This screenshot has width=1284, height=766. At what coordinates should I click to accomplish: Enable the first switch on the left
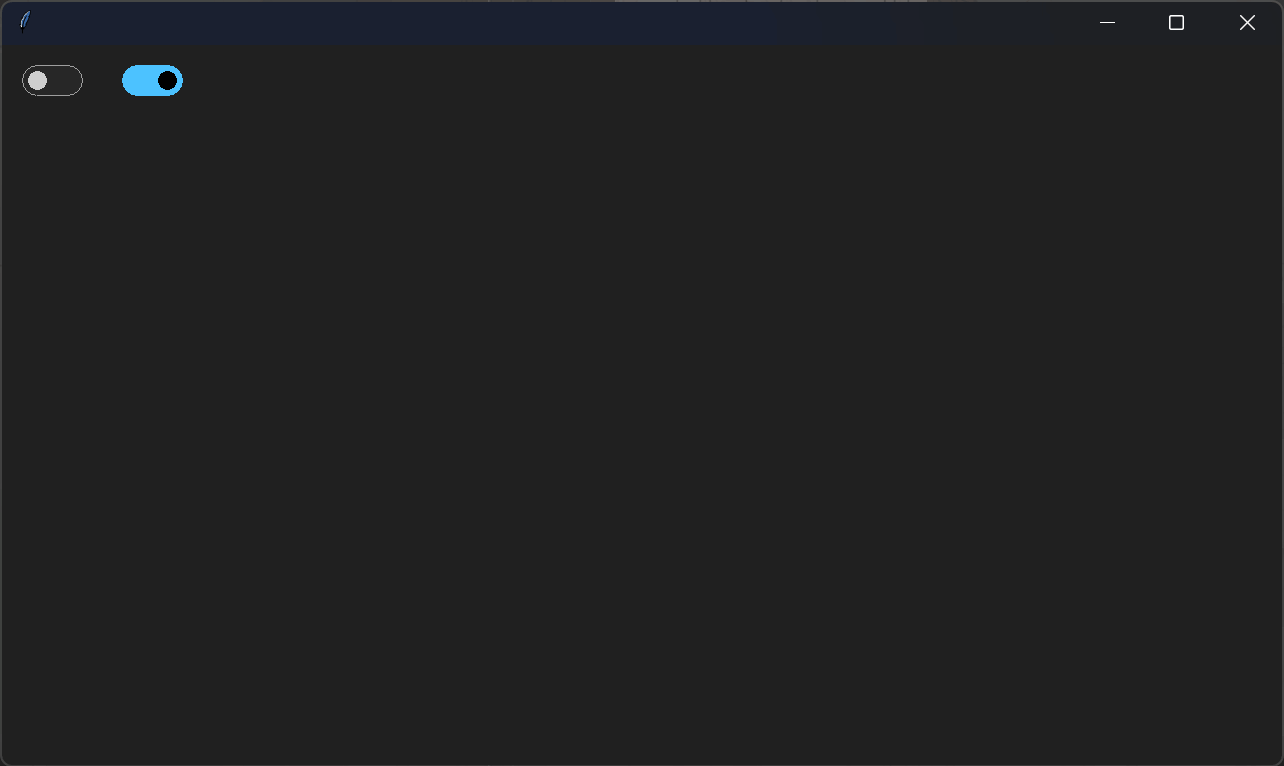click(52, 81)
